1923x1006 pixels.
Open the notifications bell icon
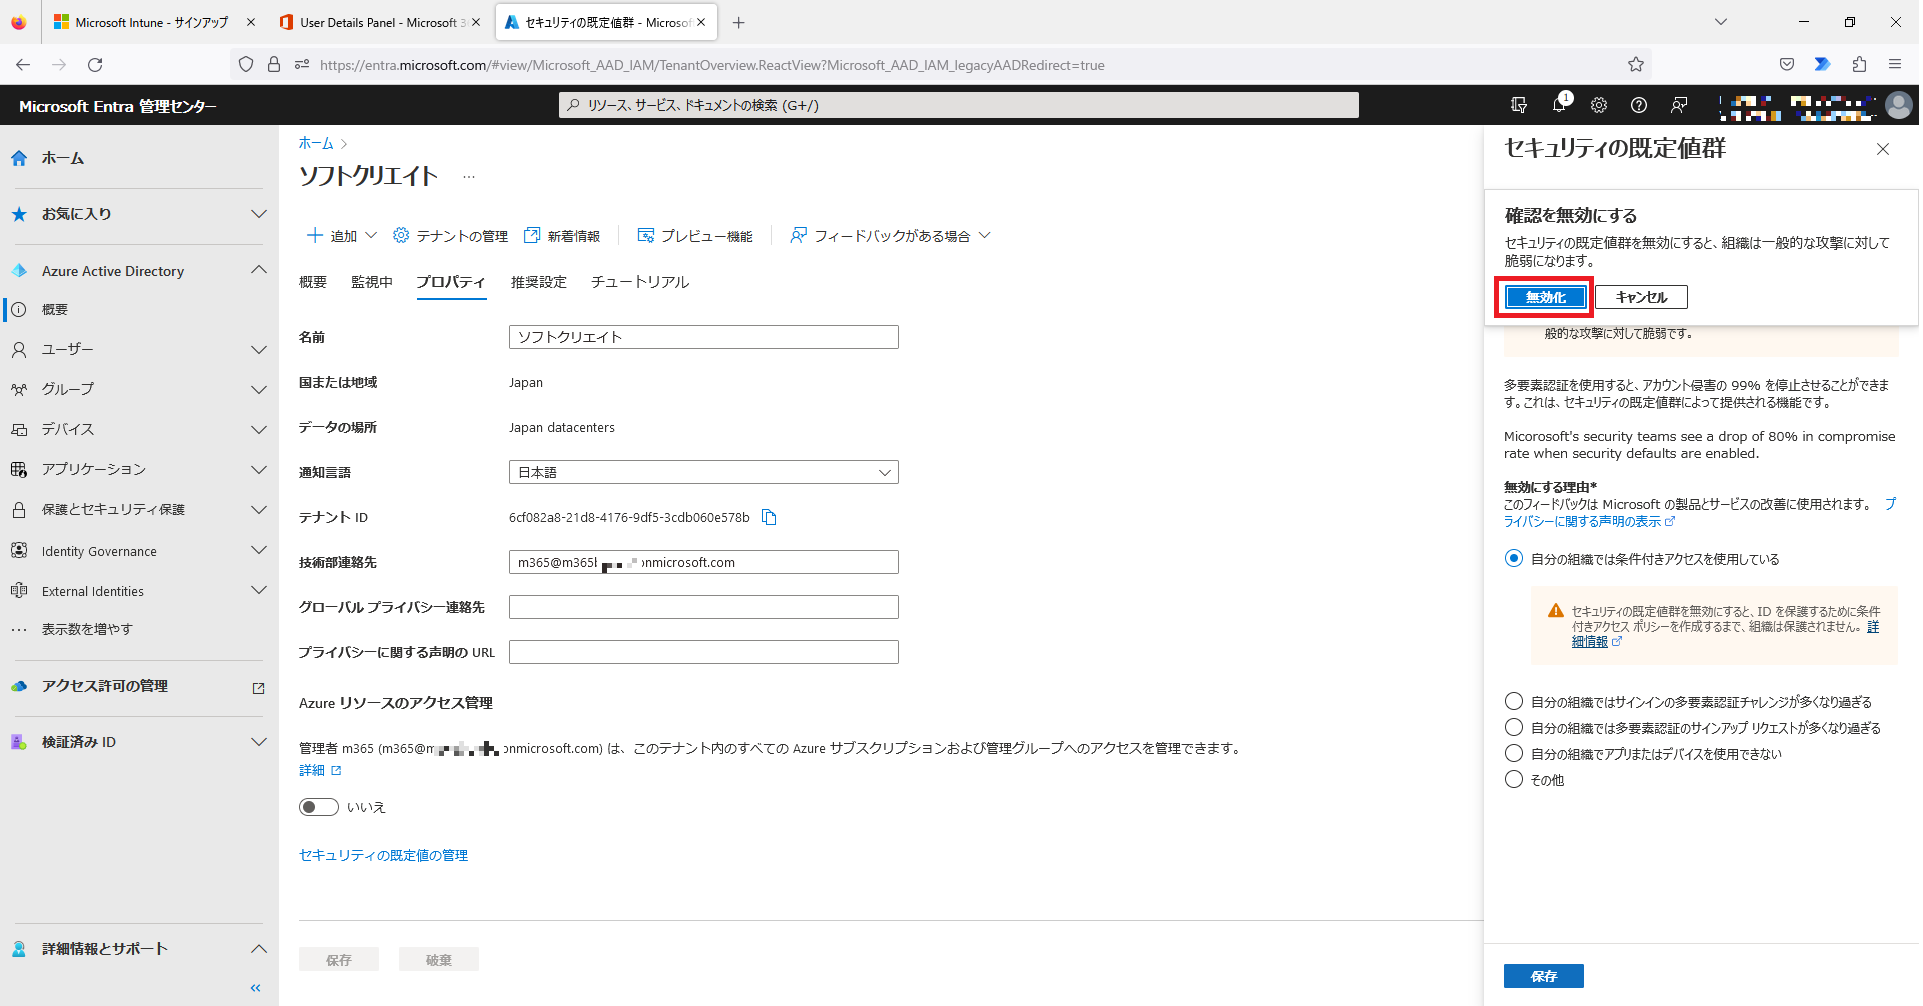pyautogui.click(x=1559, y=105)
